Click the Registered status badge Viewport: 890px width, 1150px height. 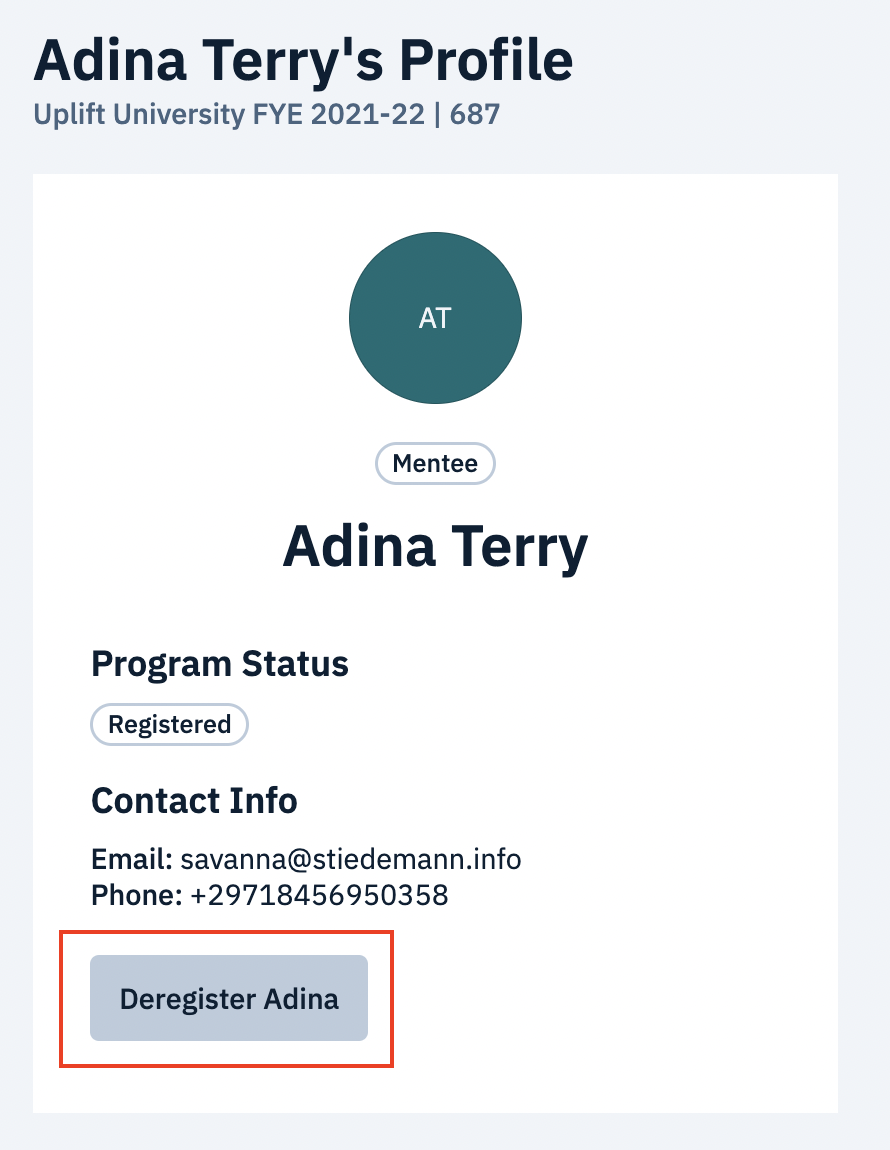(169, 724)
